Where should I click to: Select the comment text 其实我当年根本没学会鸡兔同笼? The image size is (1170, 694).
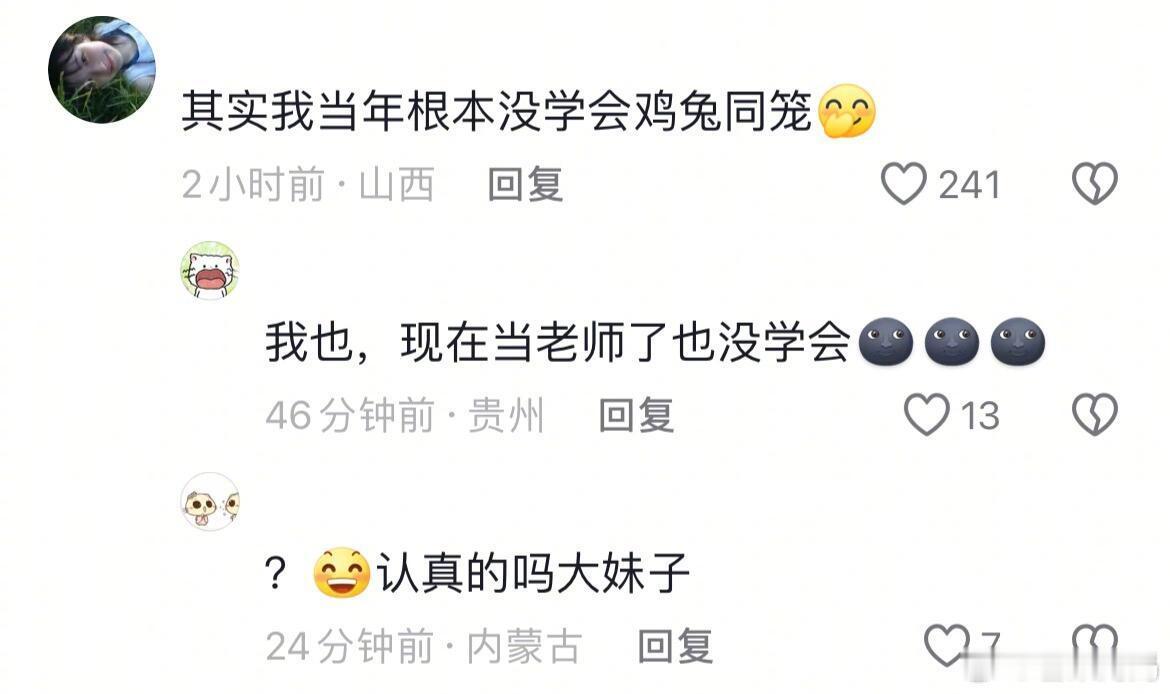pos(497,112)
